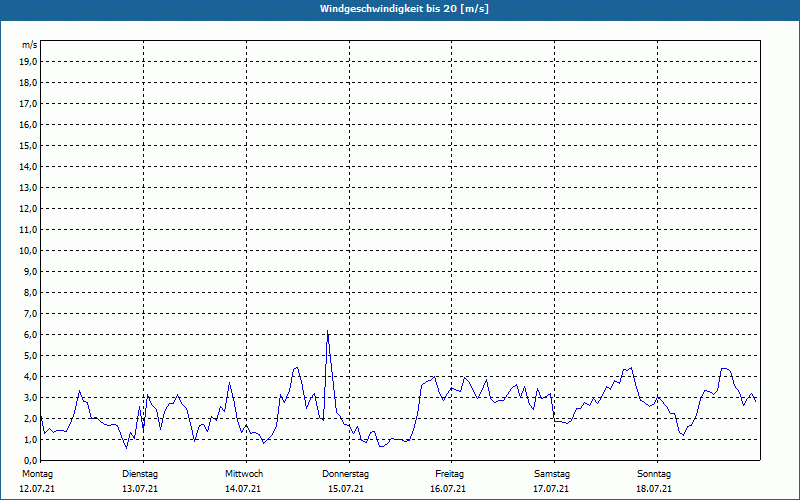
Task: Click the 10,0 value on the y-axis
Action: tap(29, 250)
